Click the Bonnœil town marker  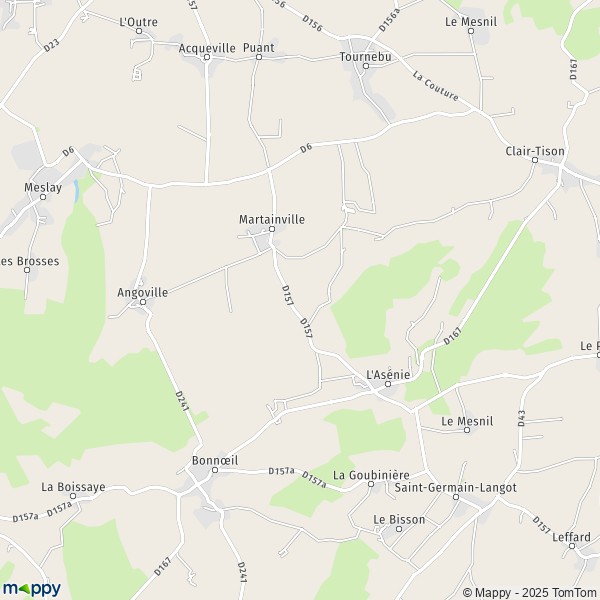215,470
